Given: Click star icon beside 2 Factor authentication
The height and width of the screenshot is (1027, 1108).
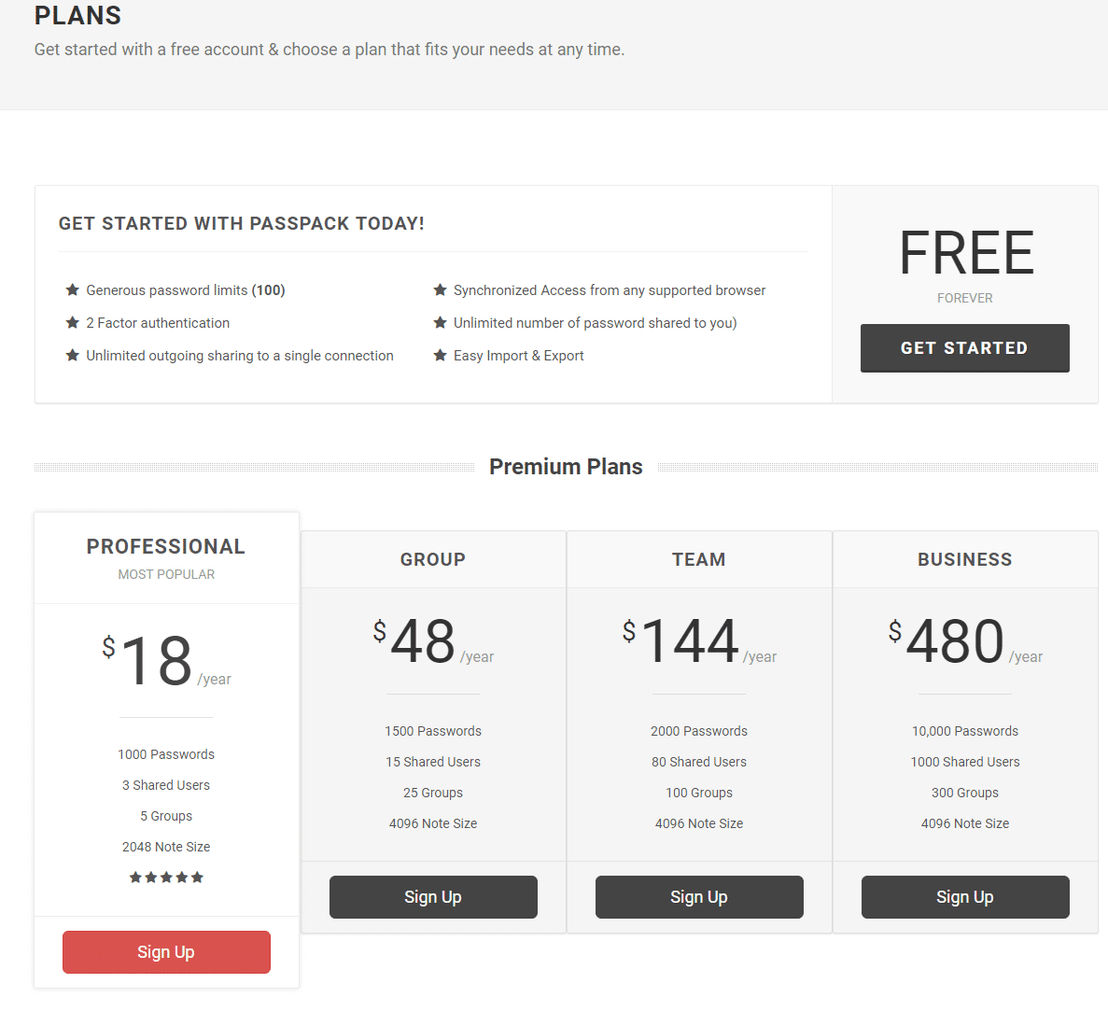Looking at the screenshot, I should point(72,322).
